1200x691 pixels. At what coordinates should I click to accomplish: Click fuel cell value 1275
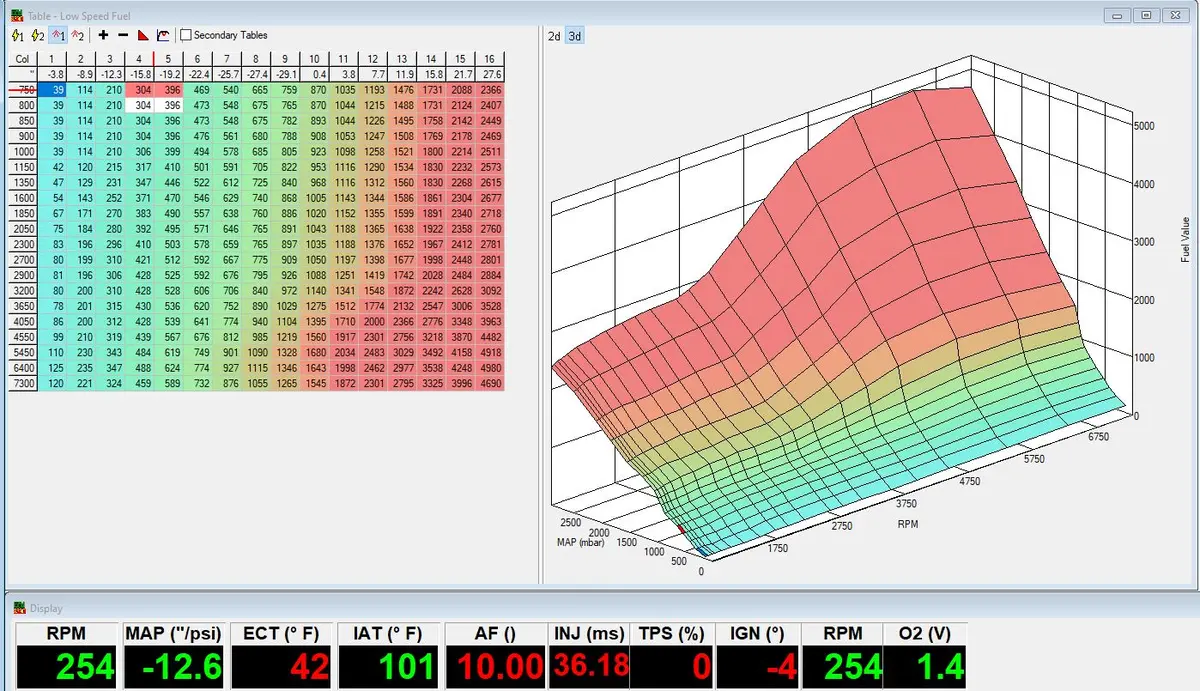pyautogui.click(x=314, y=305)
